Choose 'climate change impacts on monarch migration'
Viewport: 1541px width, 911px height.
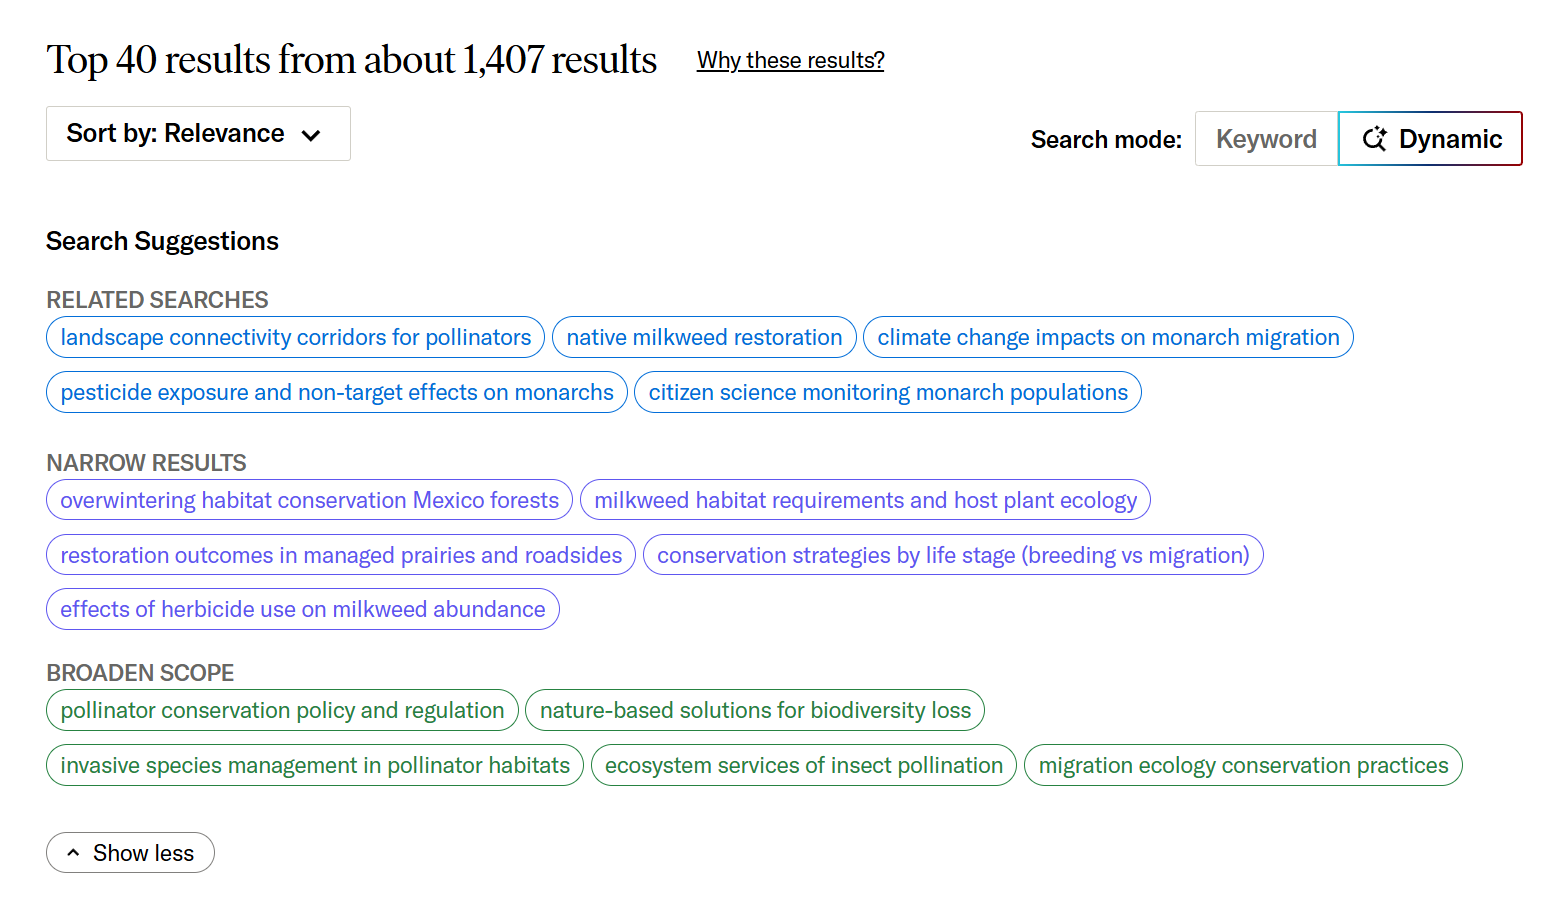pos(1108,337)
